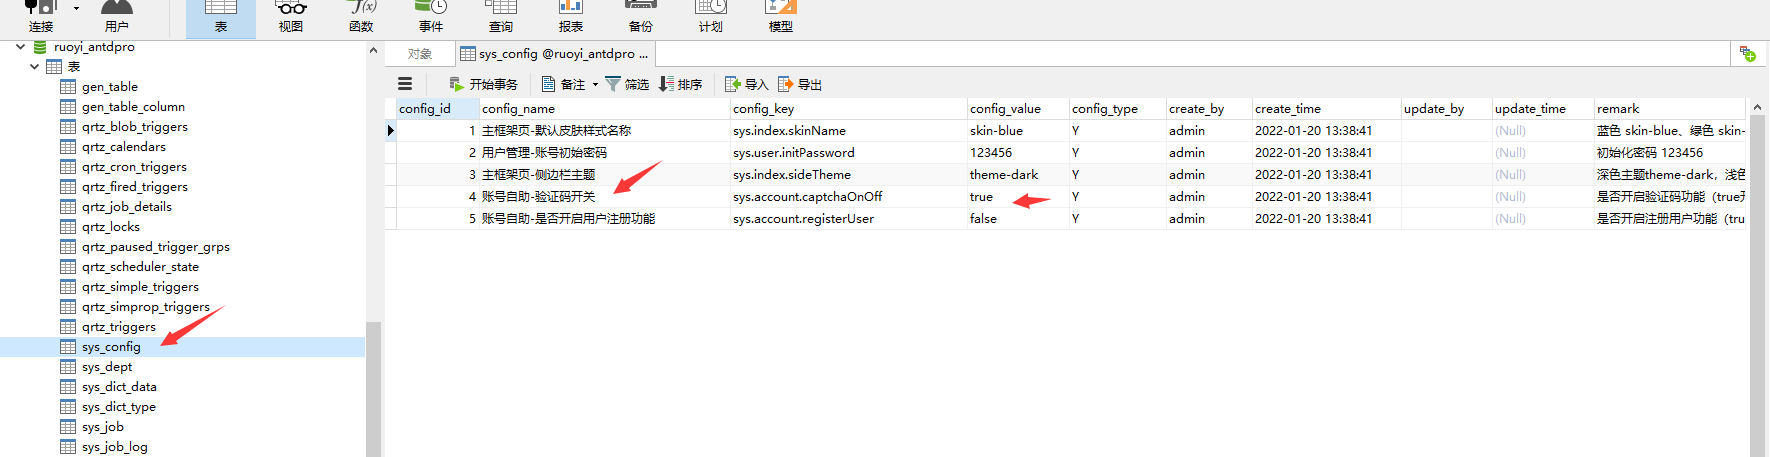Collapse the 表 tables tree node
The image size is (1770, 457).
pos(34,67)
